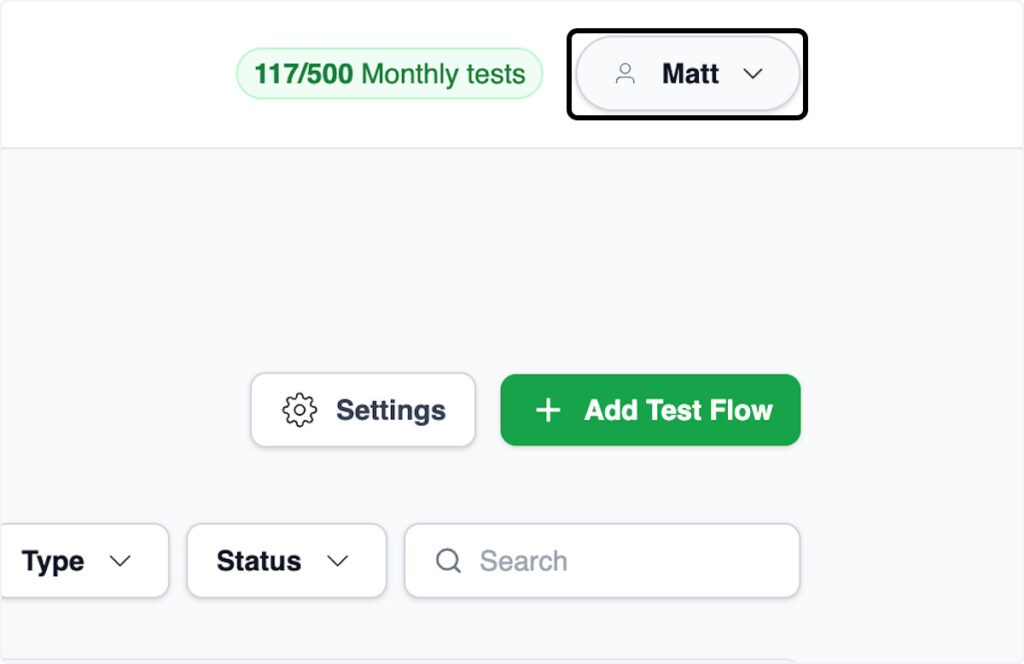Viewport: 1024px width, 664px height.
Task: Select the Matt username label
Action: 690,74
